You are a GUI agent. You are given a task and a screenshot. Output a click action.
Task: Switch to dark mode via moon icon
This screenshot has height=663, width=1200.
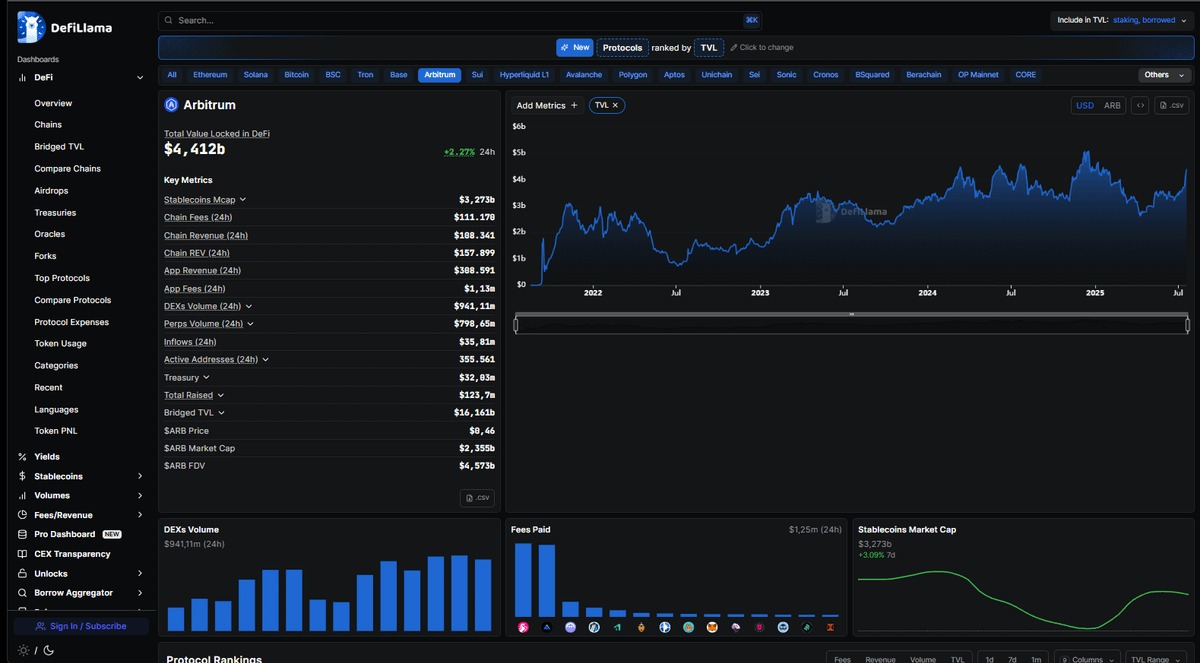(x=48, y=650)
